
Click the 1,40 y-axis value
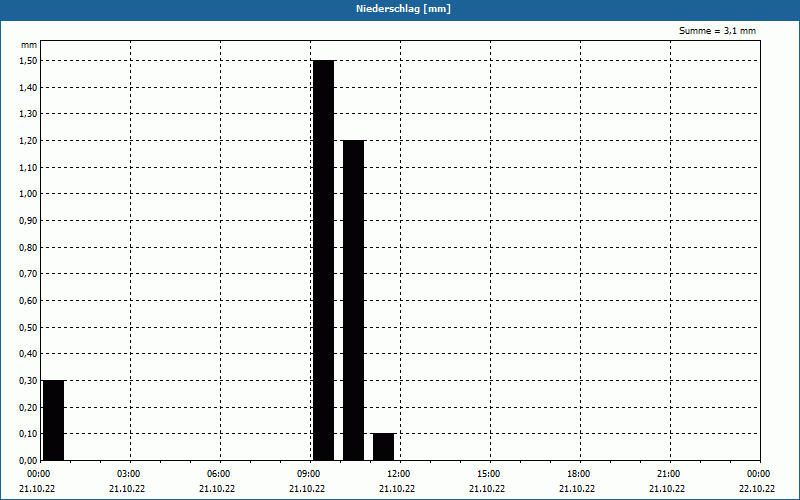[x=28, y=87]
